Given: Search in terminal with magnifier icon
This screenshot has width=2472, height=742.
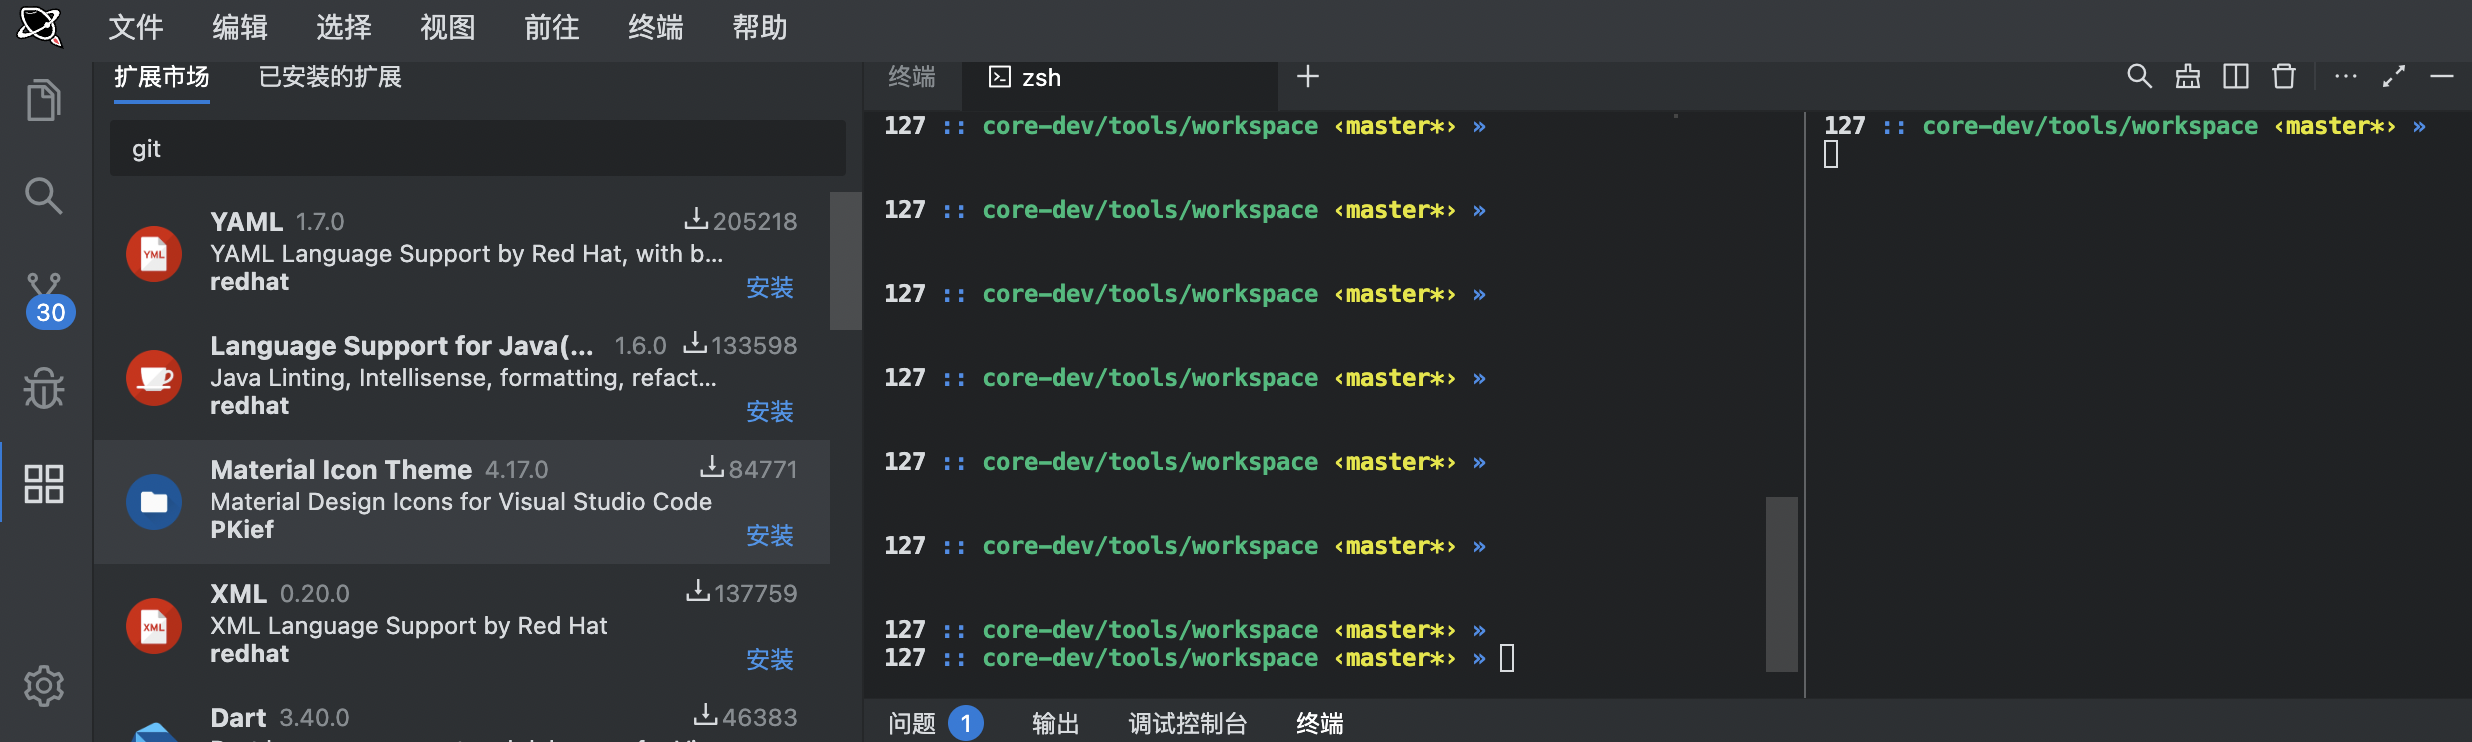Looking at the screenshot, I should (2139, 76).
